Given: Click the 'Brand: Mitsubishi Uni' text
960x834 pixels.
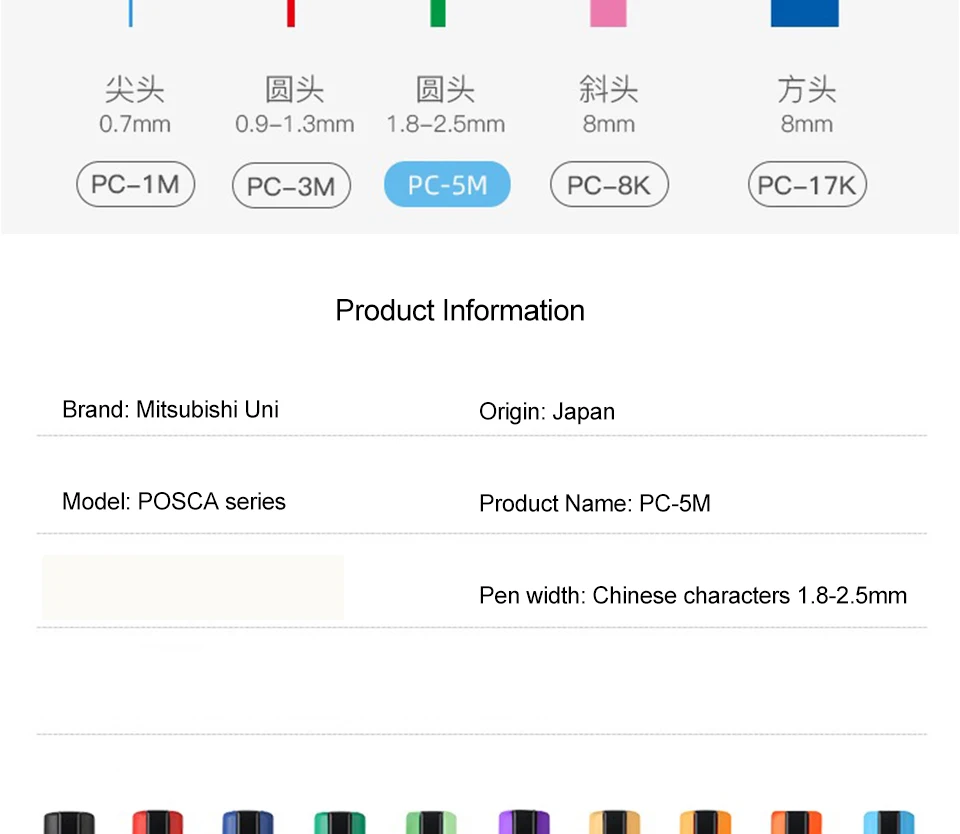Looking at the screenshot, I should (x=170, y=410).
